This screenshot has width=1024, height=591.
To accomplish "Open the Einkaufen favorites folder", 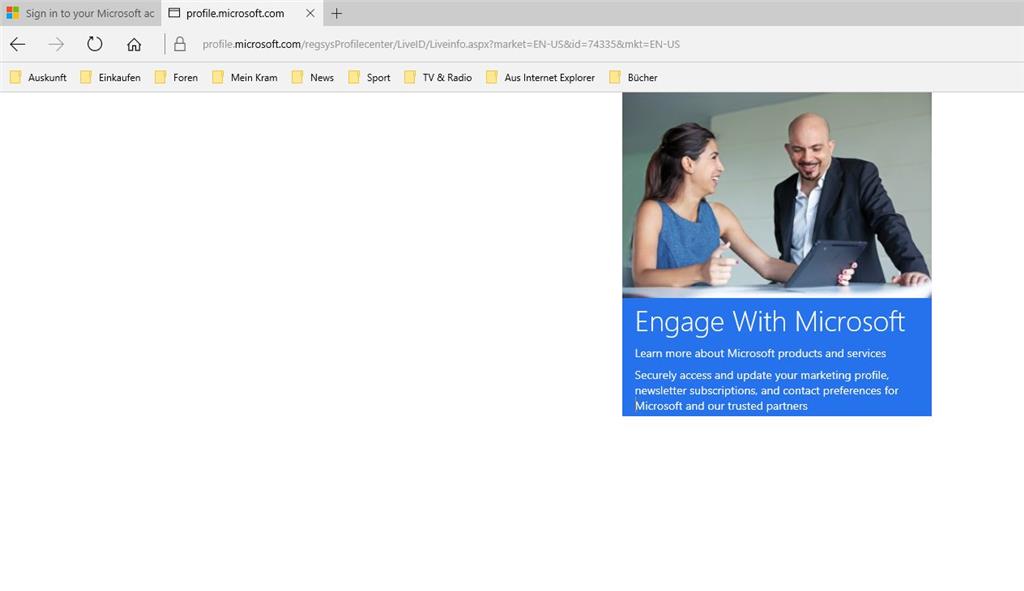I will (110, 78).
